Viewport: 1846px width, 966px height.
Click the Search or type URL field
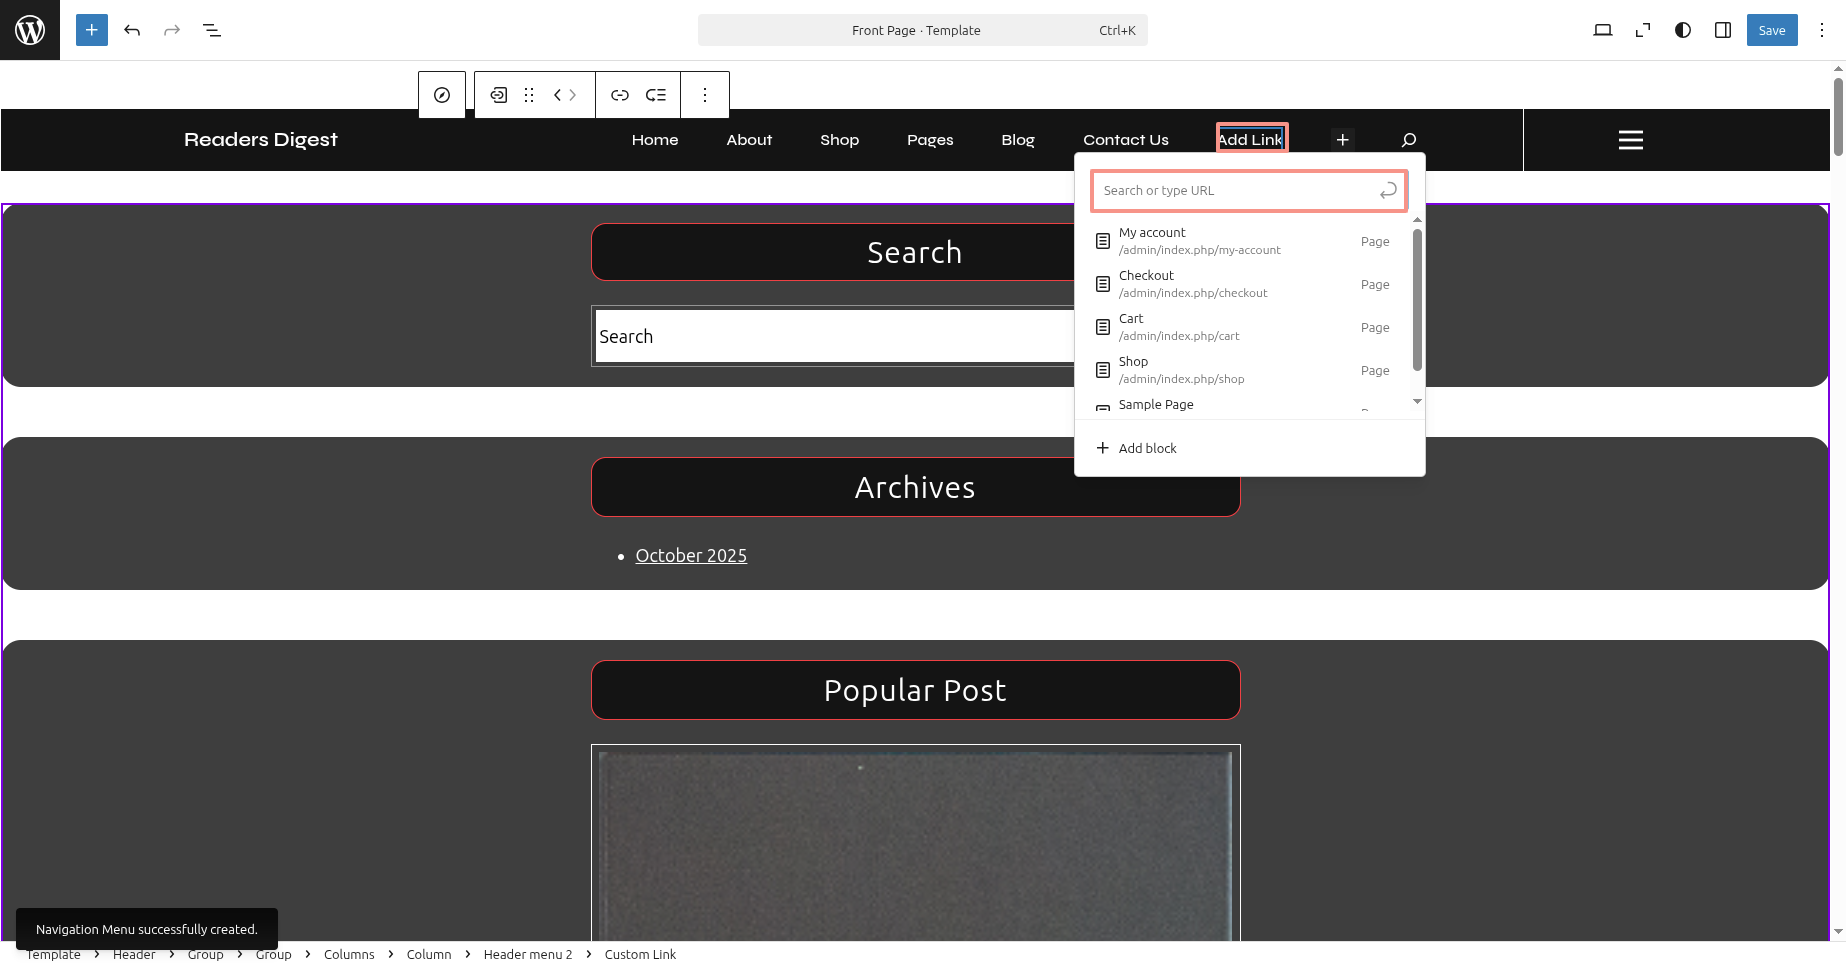1236,191
